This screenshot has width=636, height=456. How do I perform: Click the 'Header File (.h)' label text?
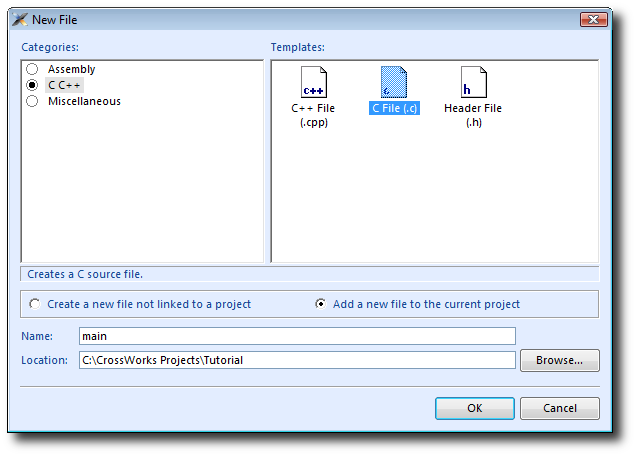(x=473, y=115)
